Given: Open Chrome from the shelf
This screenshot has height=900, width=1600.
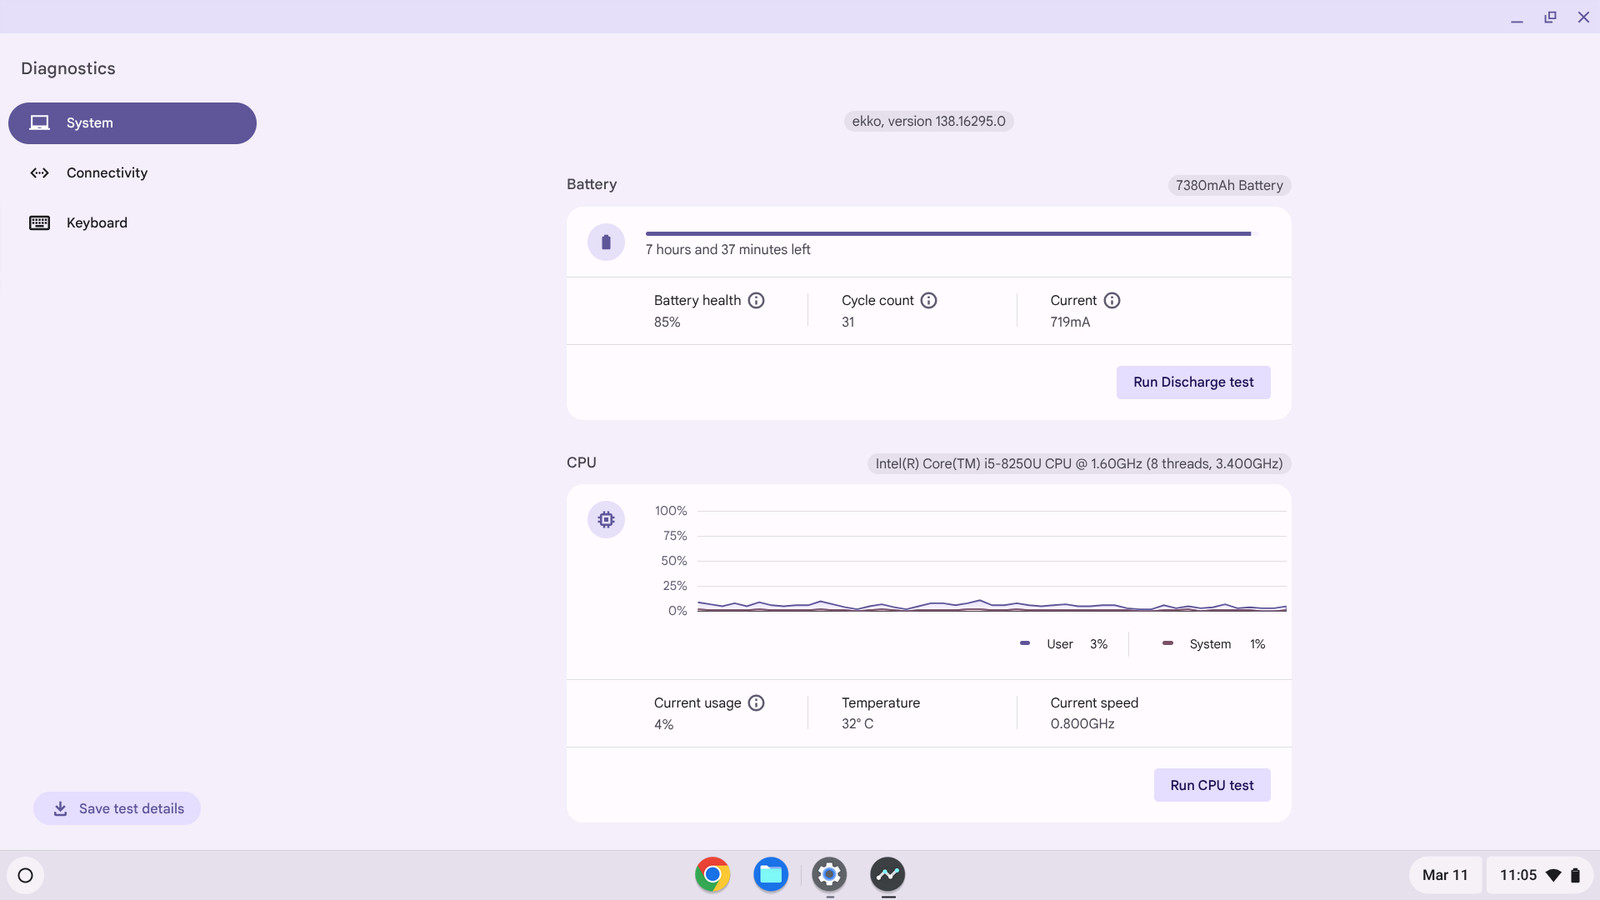Looking at the screenshot, I should [713, 875].
